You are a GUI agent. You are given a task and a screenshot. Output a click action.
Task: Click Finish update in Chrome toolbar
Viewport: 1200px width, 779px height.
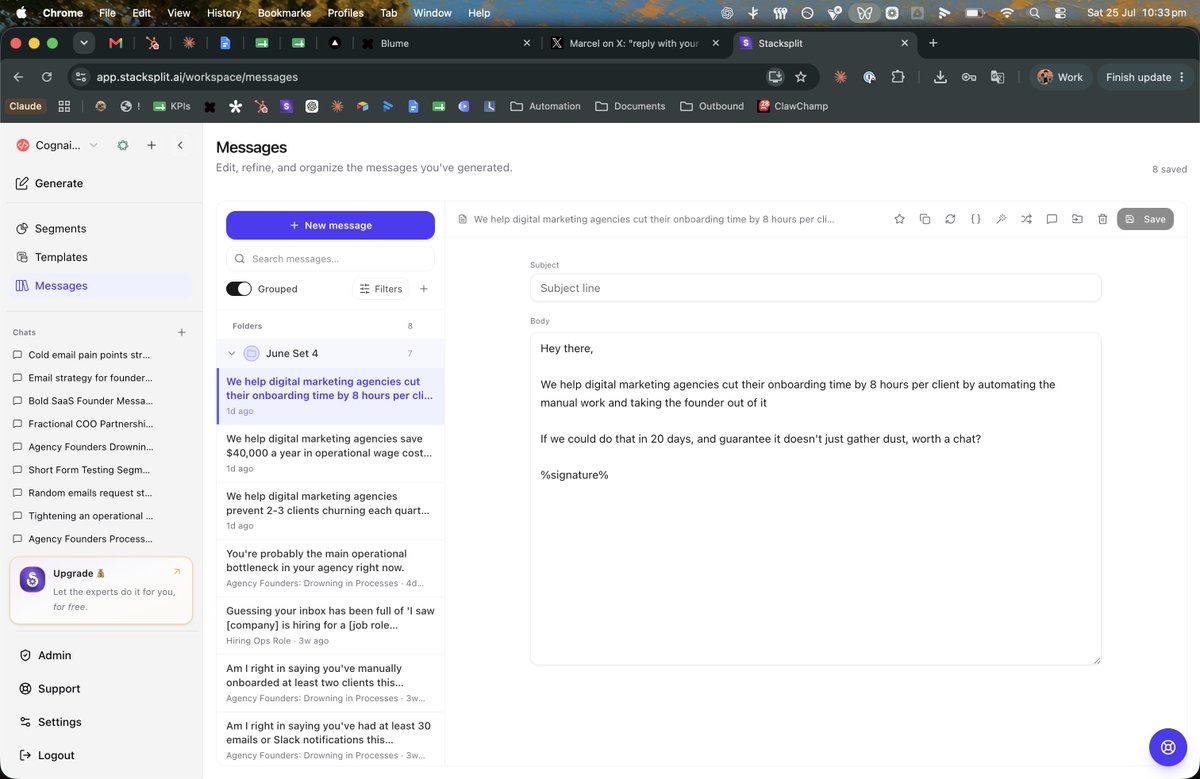coord(1144,77)
